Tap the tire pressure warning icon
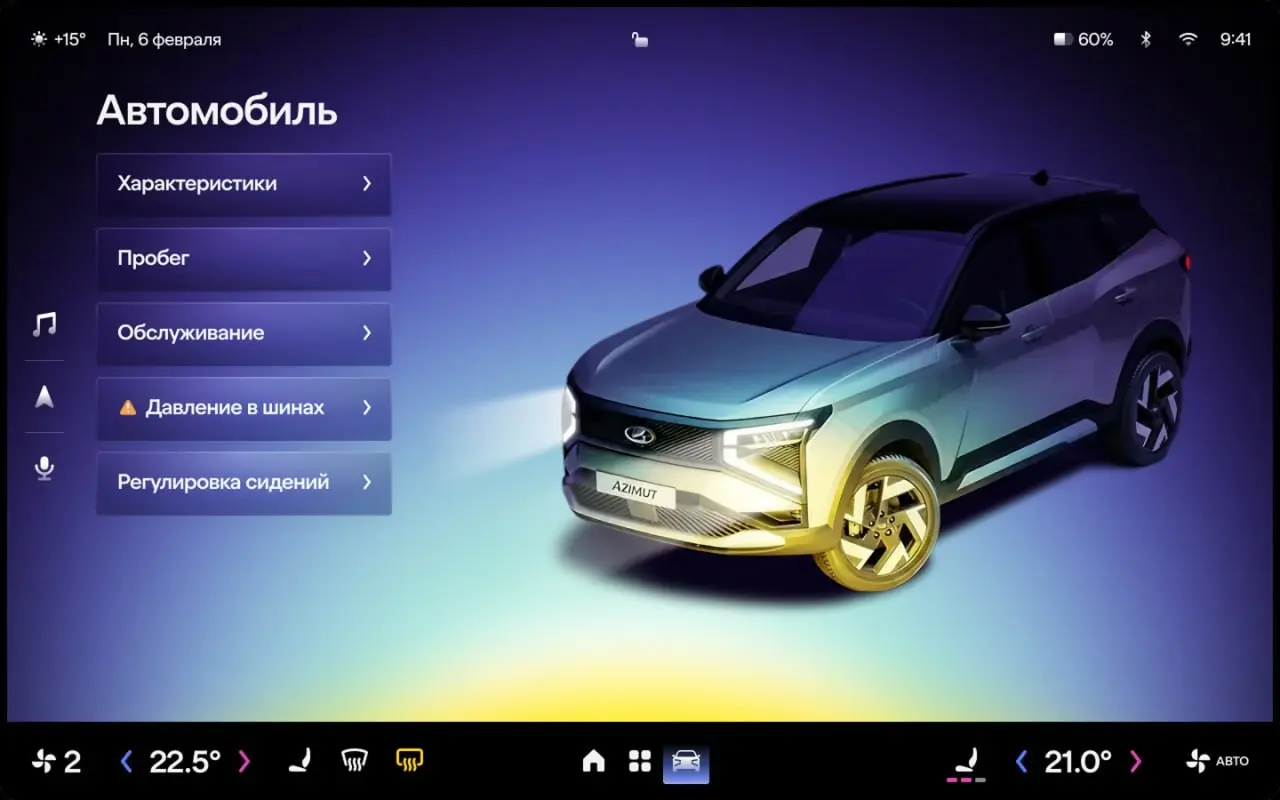The image size is (1280, 800). point(127,408)
